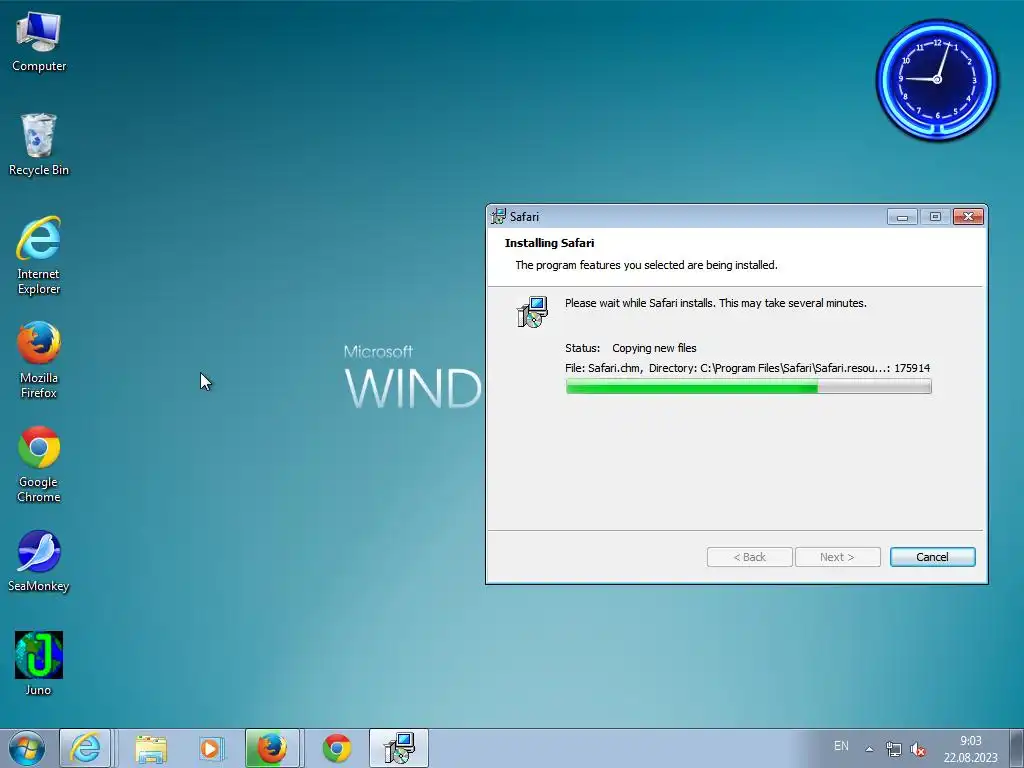The image size is (1024, 768).
Task: Click the 'Installing Safari' heading
Action: 549,243
